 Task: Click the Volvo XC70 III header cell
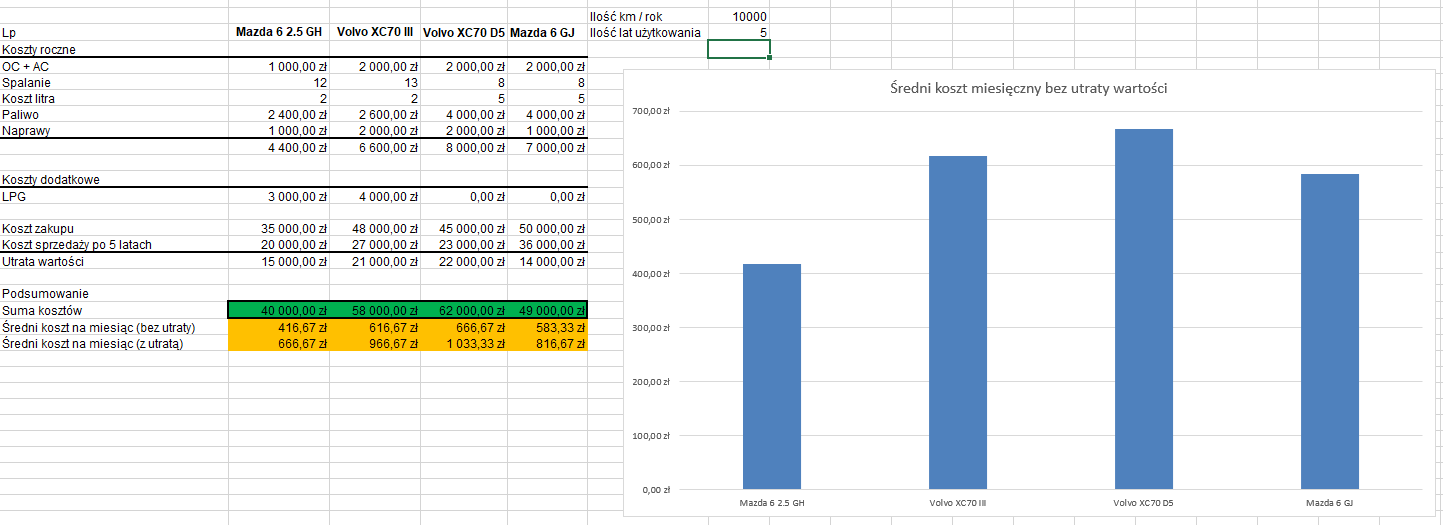(375, 32)
